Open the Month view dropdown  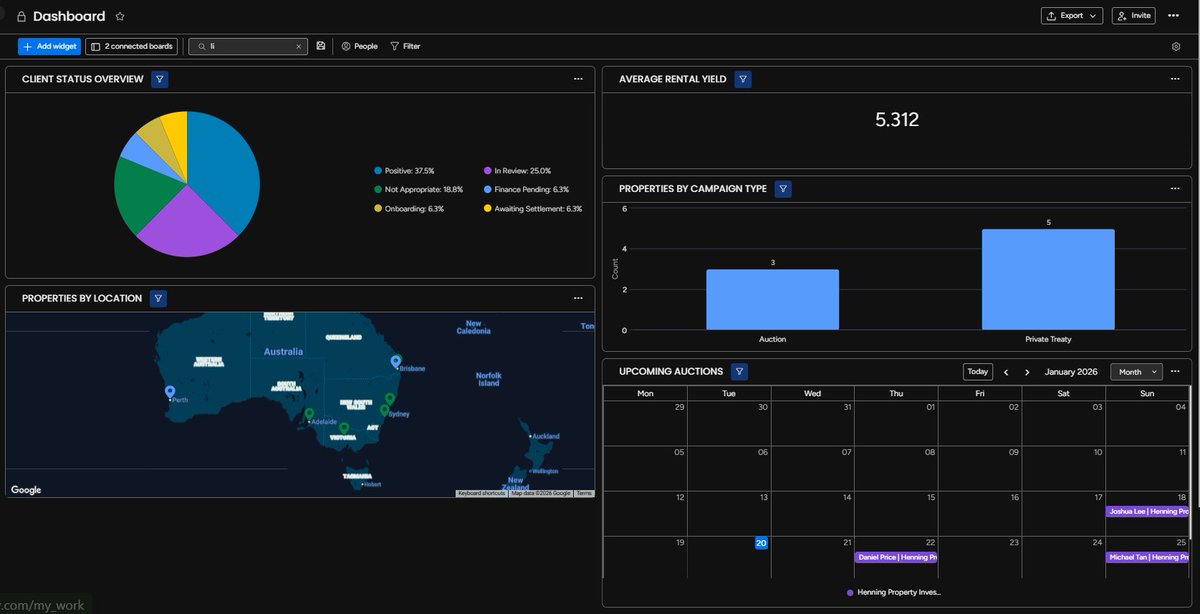click(x=1136, y=371)
